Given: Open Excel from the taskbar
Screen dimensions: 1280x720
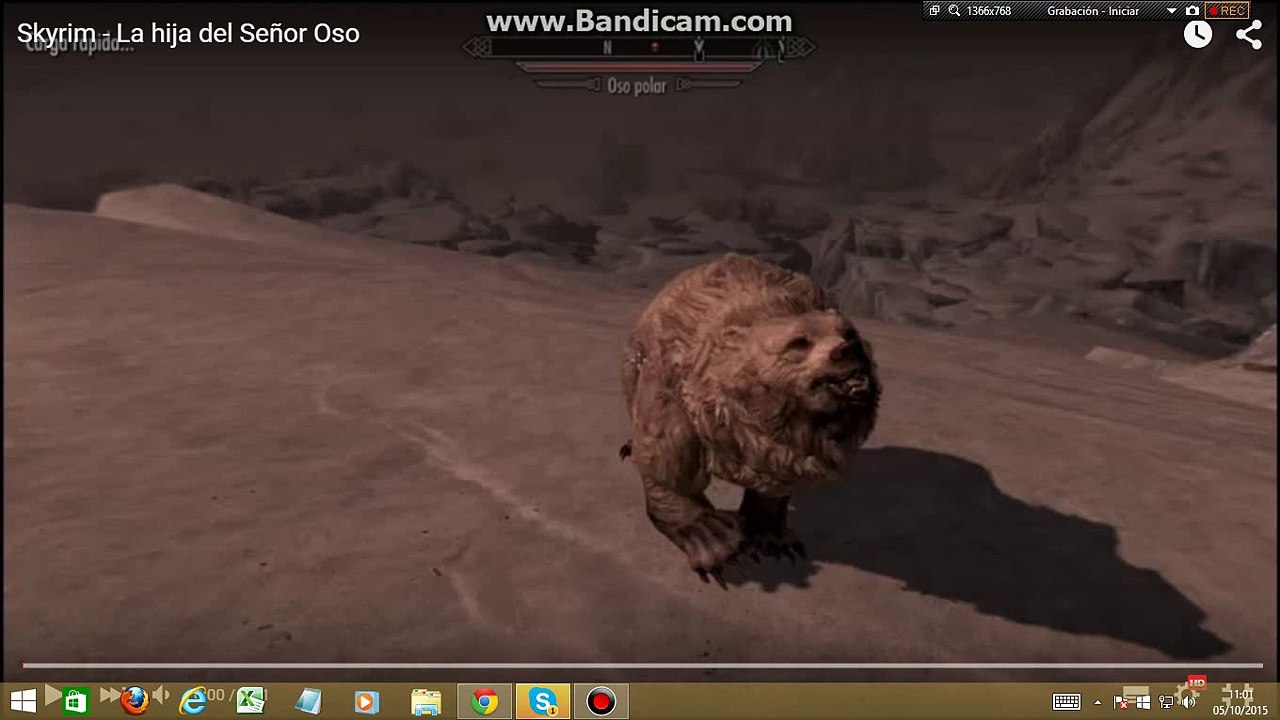Looking at the screenshot, I should point(250,701).
